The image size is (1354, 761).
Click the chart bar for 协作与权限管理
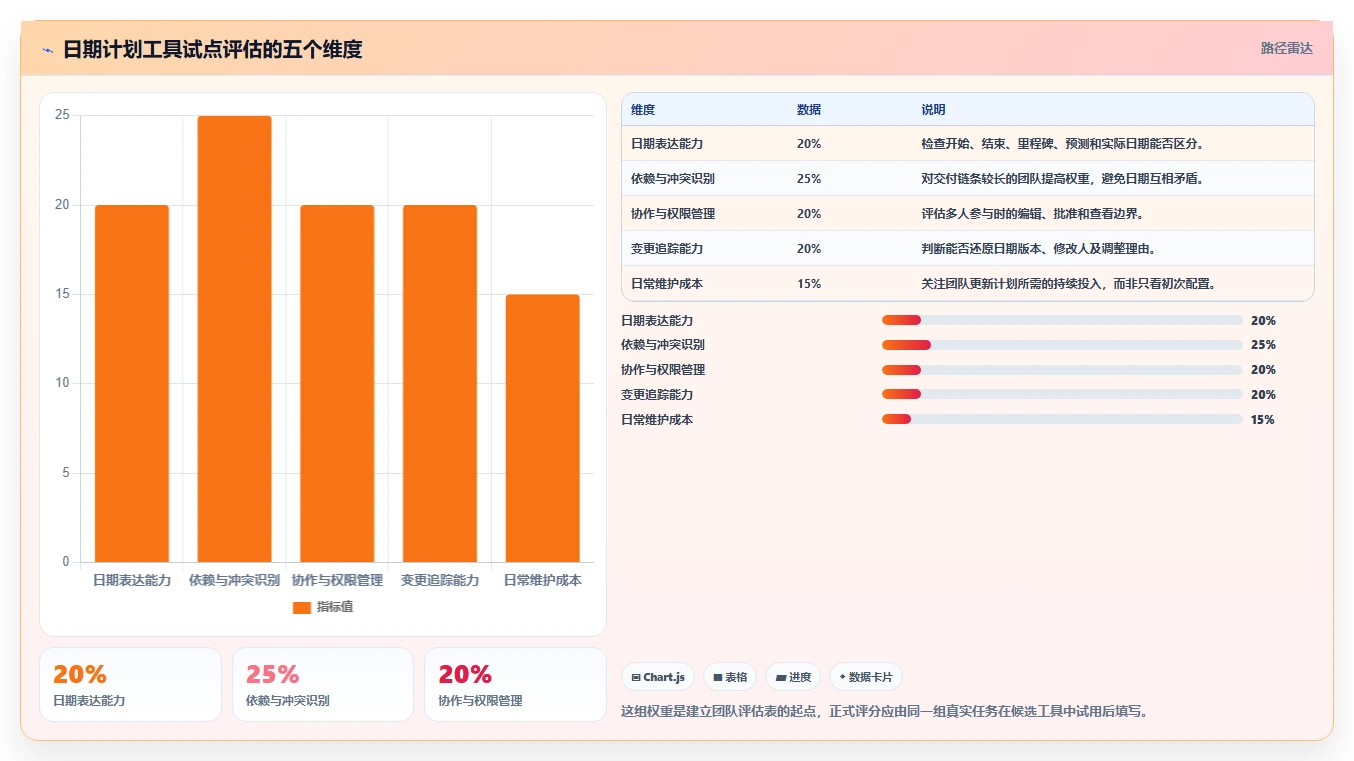click(337, 383)
